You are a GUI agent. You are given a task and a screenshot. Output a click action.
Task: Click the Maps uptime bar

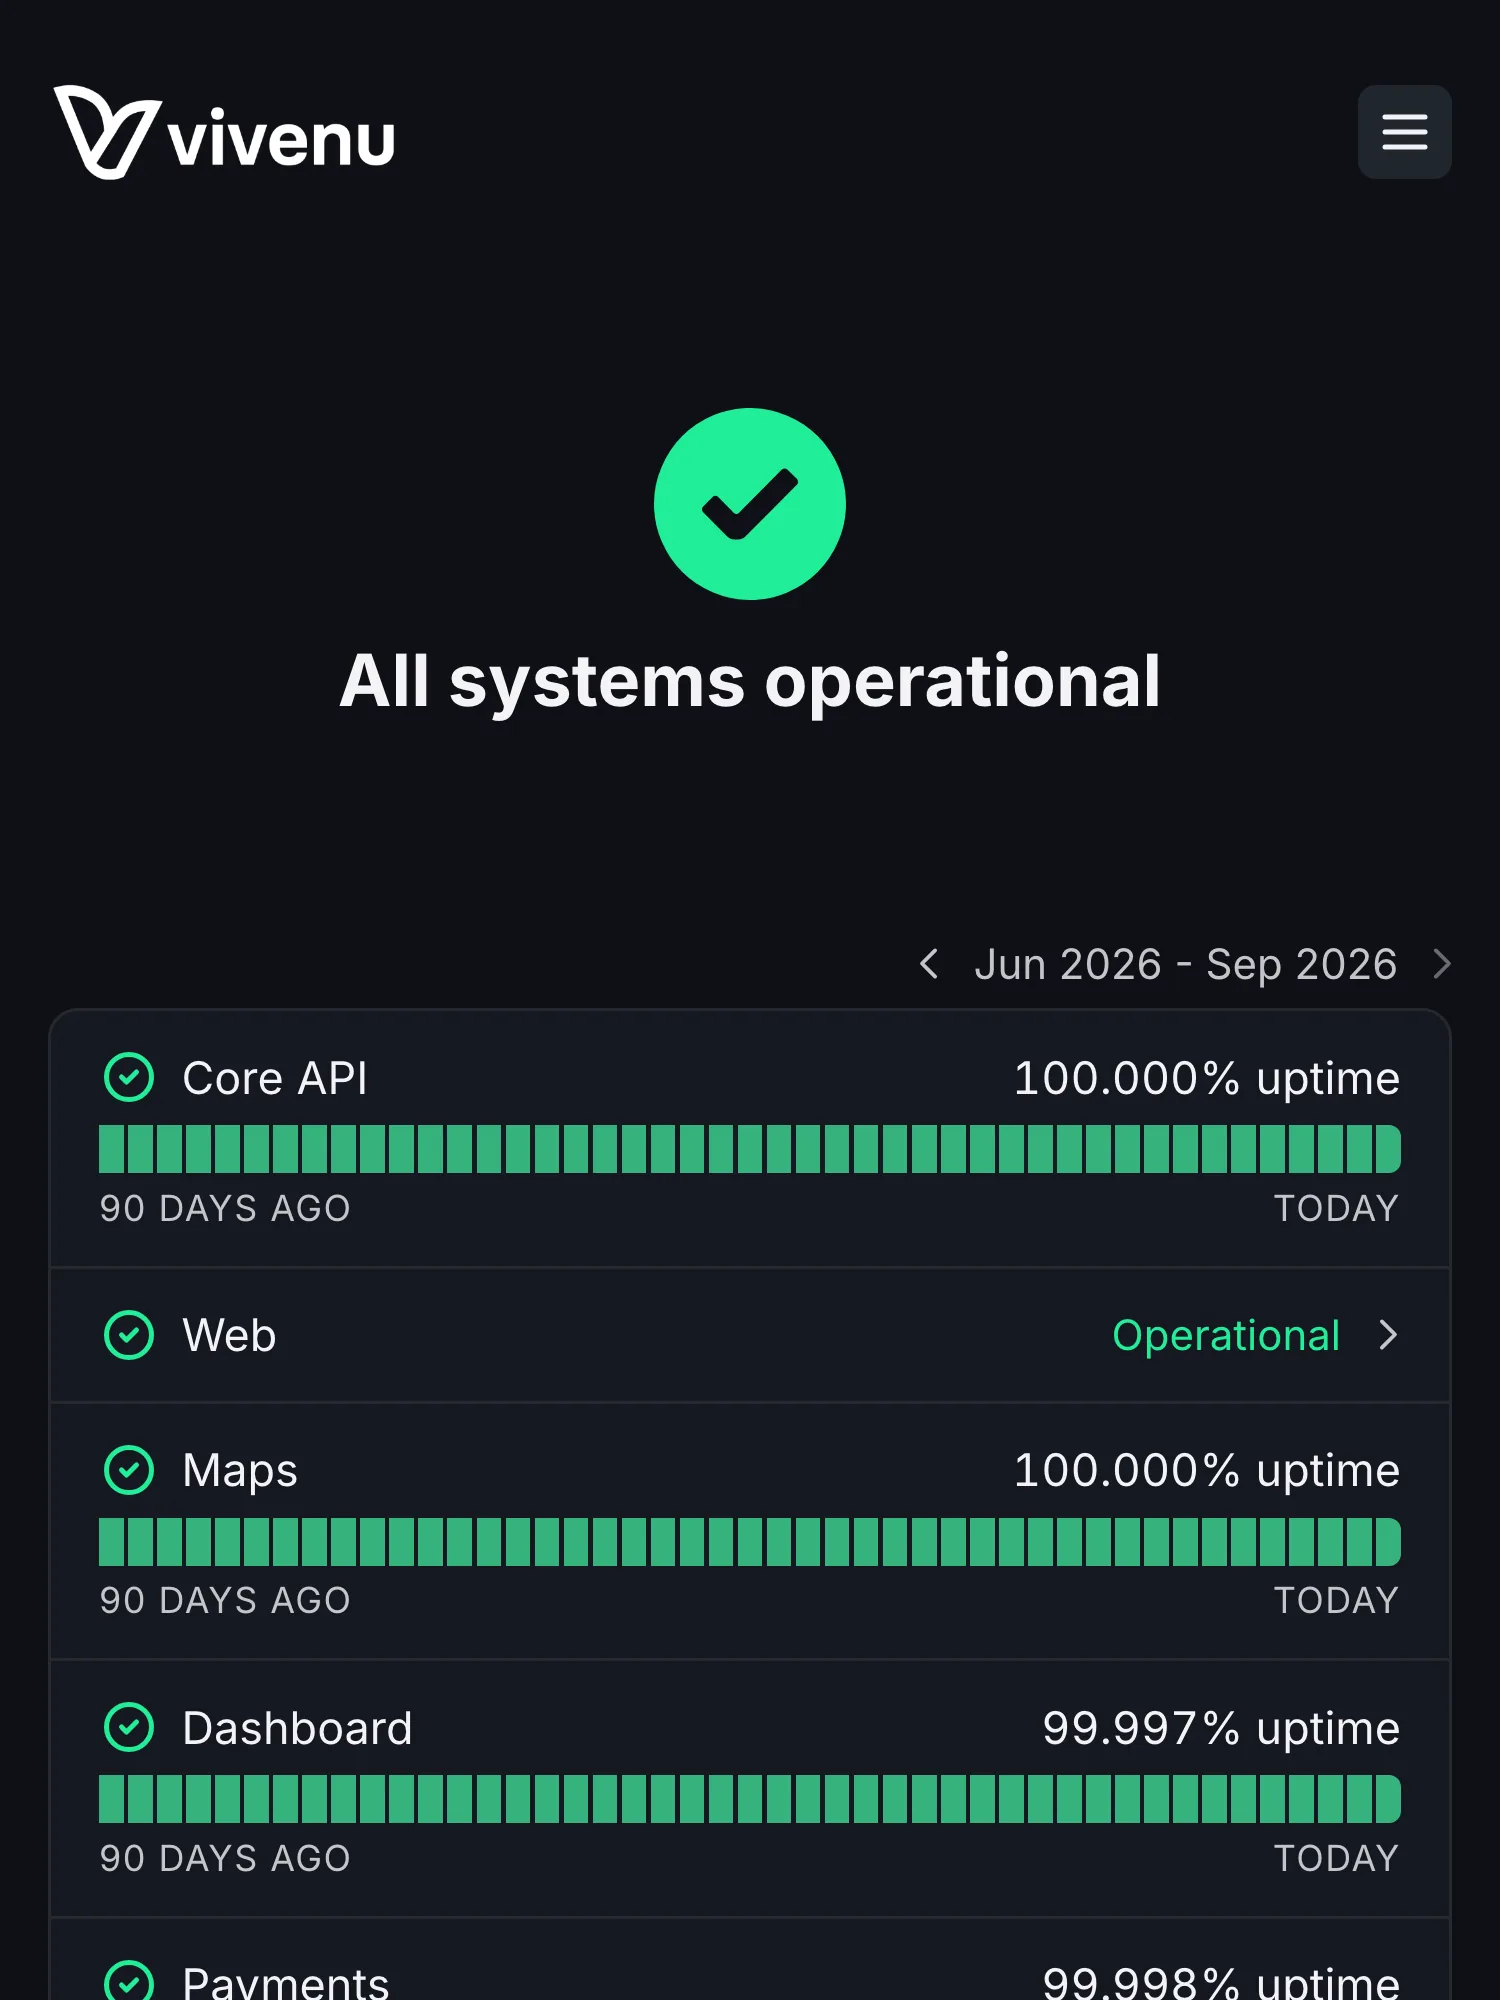[x=750, y=1542]
